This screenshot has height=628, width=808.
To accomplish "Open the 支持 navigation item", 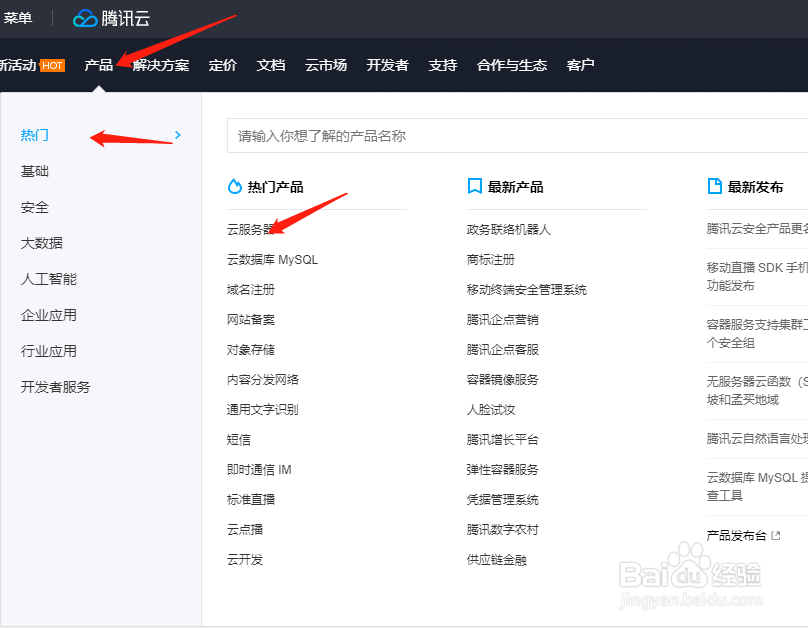I will [443, 65].
